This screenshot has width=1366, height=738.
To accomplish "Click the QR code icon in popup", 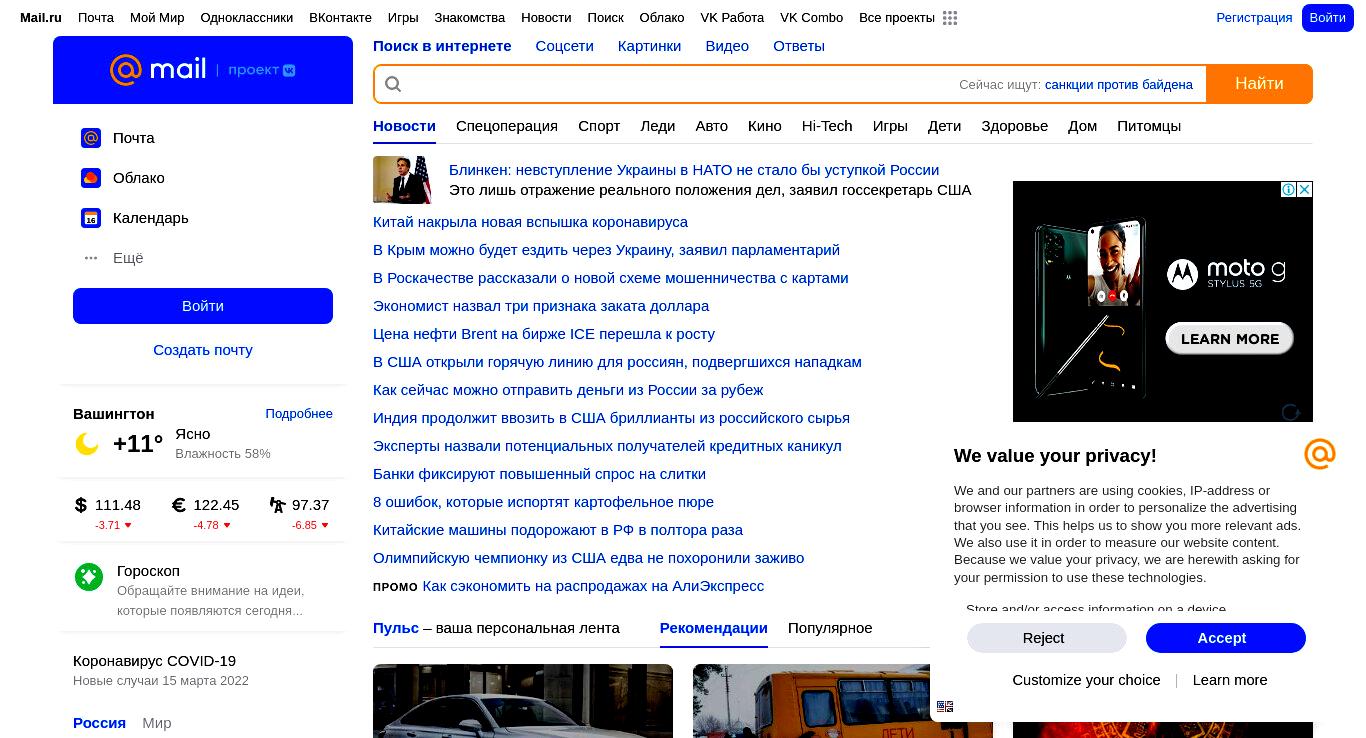I will [x=945, y=706].
